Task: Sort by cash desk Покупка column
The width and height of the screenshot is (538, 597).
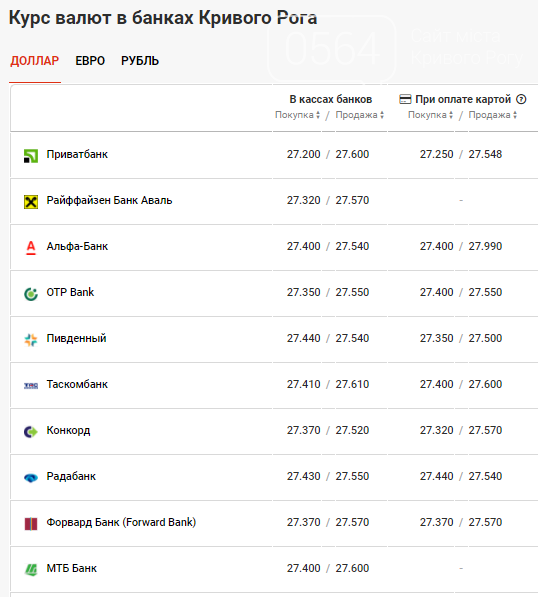Action: click(297, 115)
